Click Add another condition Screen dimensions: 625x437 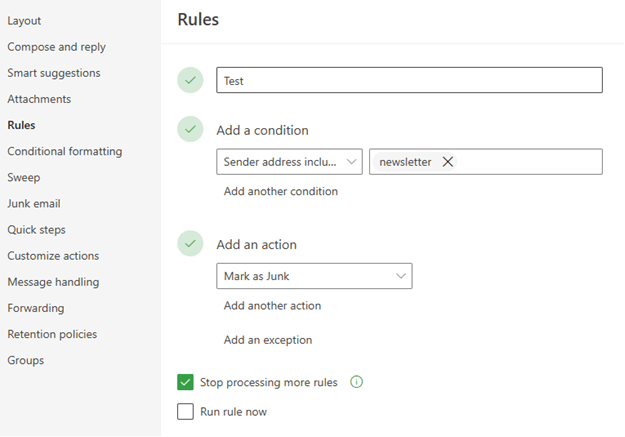[281, 191]
